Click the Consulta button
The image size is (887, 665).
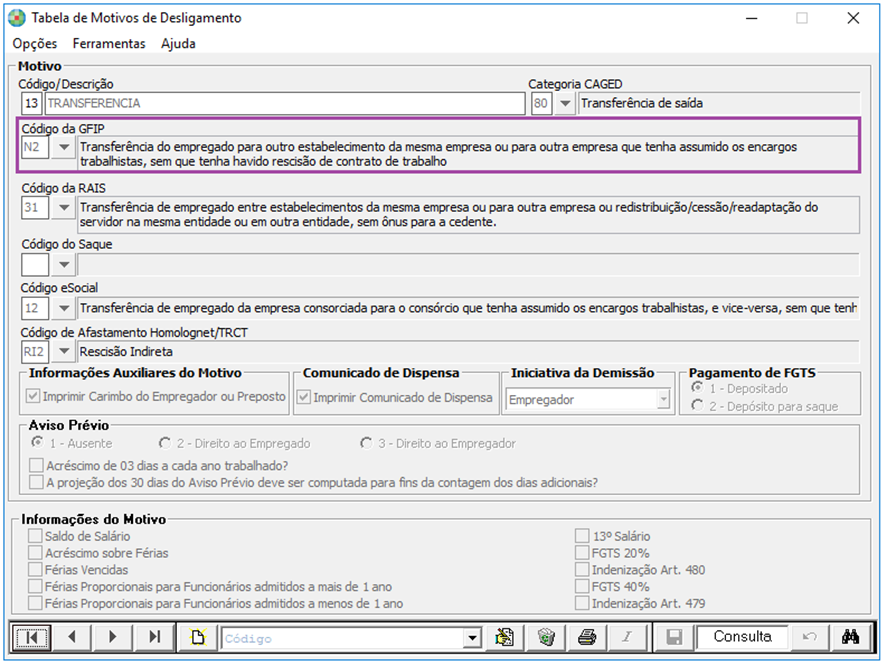[741, 637]
